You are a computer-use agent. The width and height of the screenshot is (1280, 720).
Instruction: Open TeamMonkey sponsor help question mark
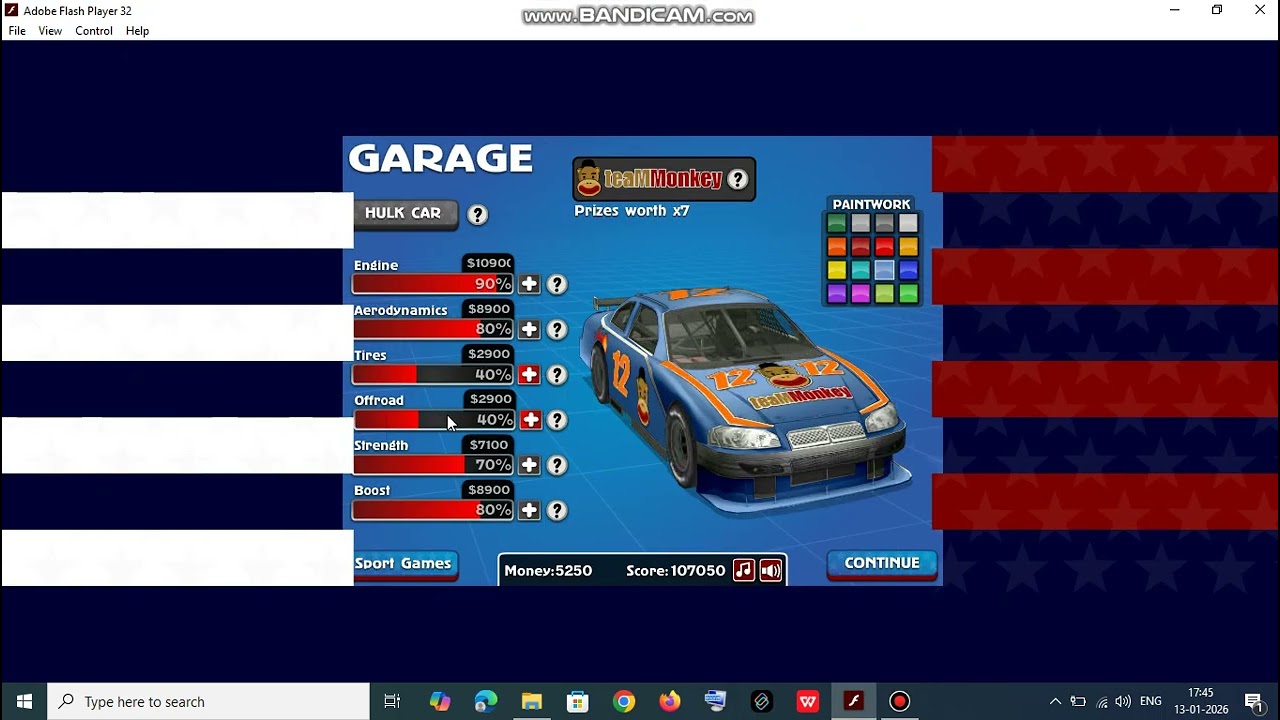pyautogui.click(x=738, y=180)
